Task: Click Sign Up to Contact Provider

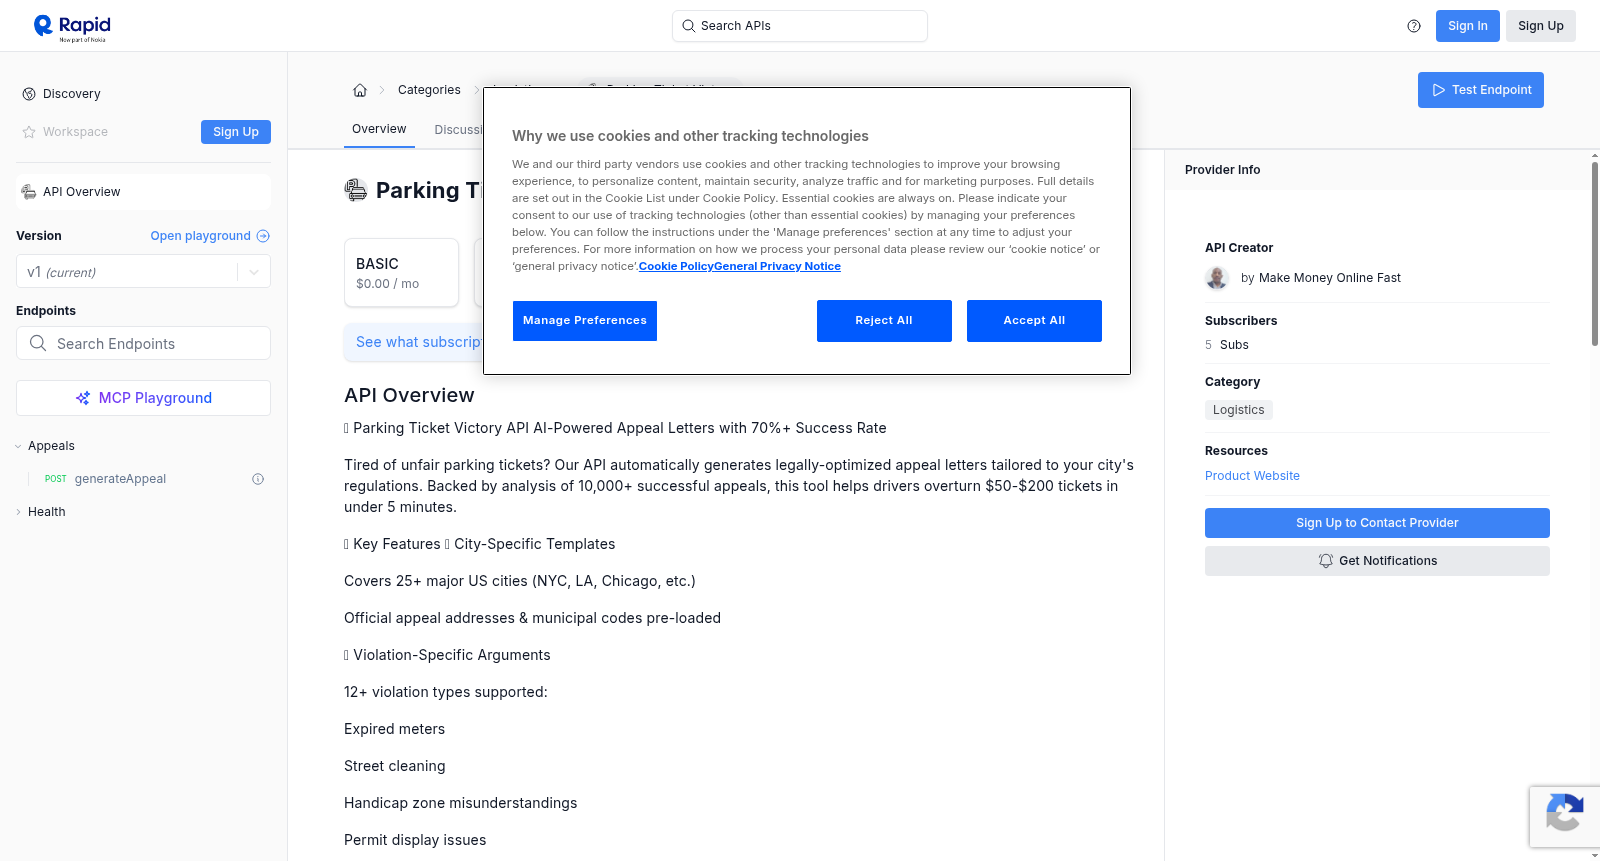Action: pos(1377,523)
